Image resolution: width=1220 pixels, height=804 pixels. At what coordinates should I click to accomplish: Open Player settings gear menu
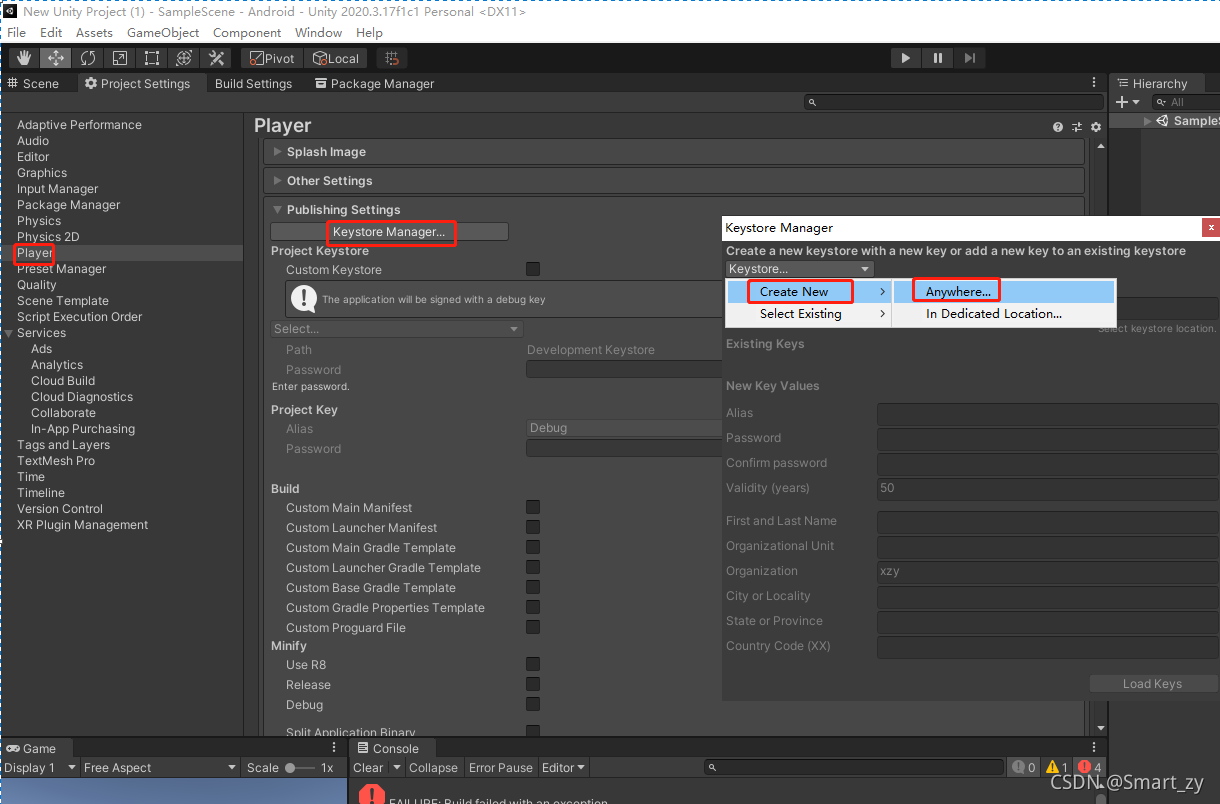click(1096, 127)
